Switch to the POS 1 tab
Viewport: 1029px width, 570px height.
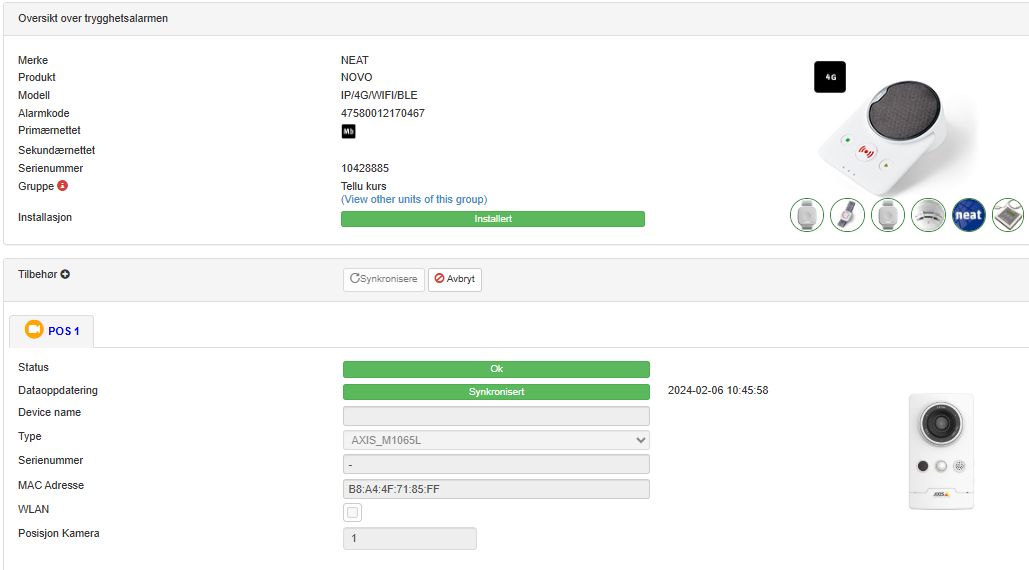(x=62, y=331)
